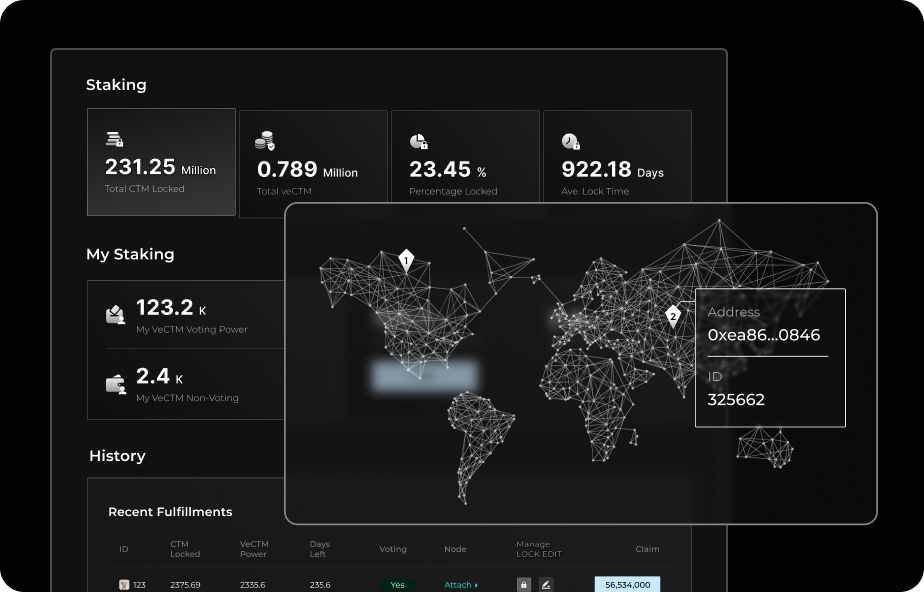The width and height of the screenshot is (924, 592).
Task: Open the Percentage Locked stat card
Action: (464, 162)
